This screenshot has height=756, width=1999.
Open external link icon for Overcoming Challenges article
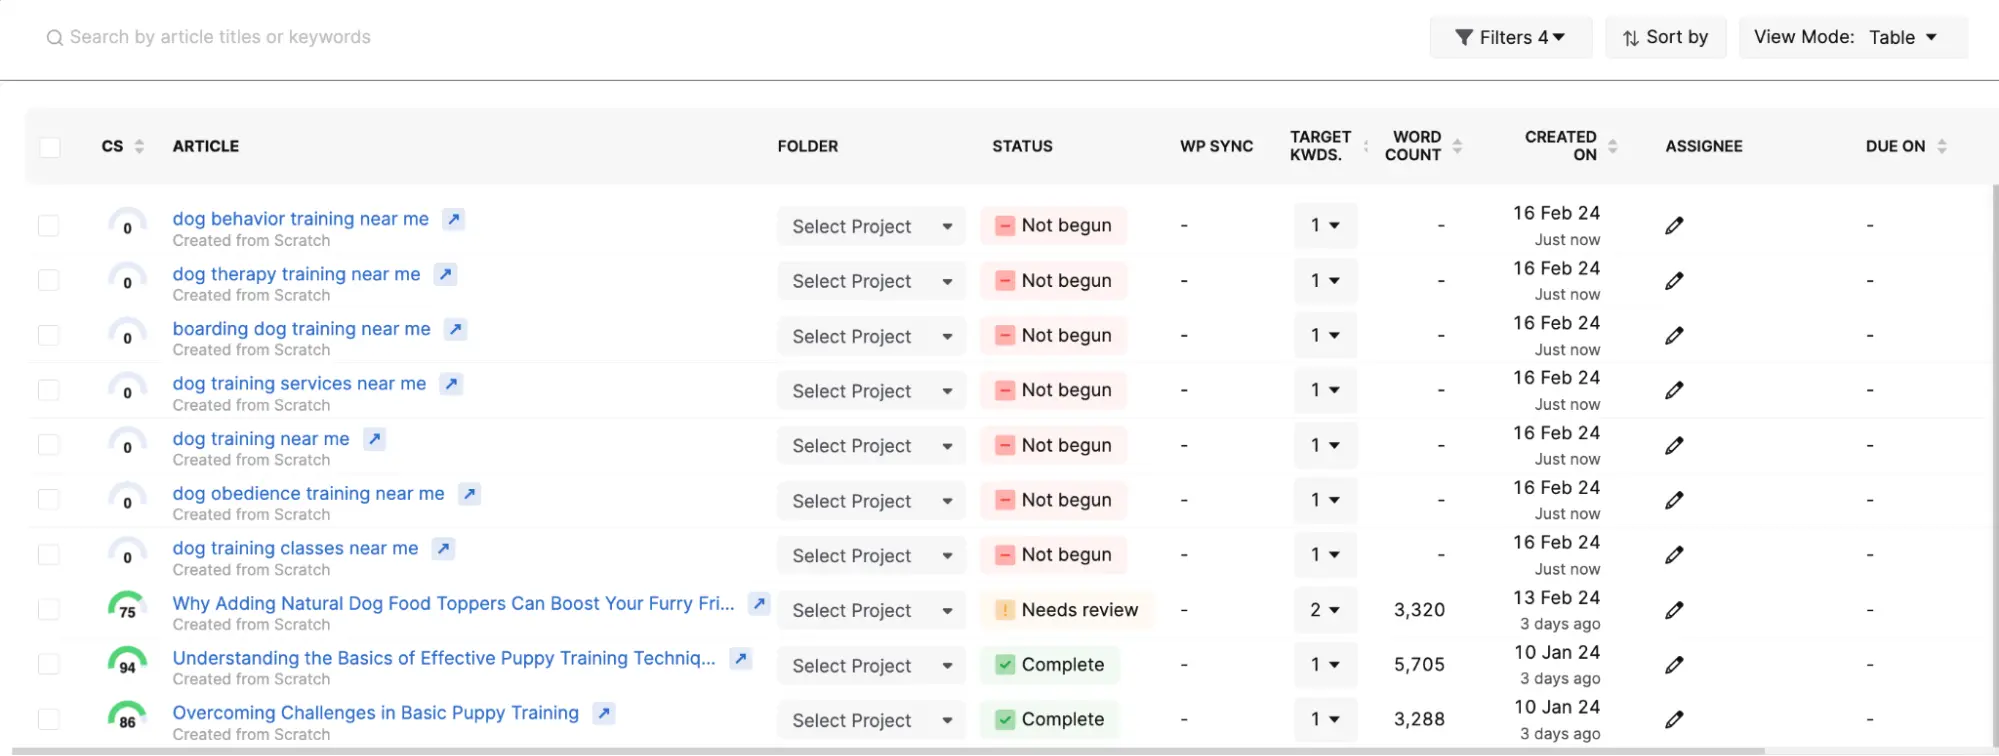point(604,713)
